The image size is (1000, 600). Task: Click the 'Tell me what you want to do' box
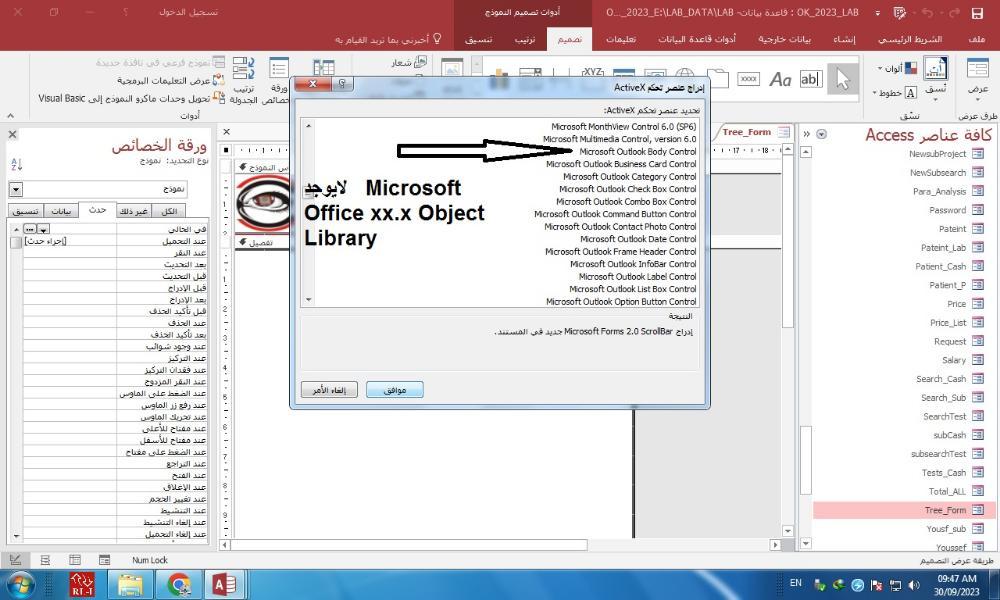coord(388,40)
